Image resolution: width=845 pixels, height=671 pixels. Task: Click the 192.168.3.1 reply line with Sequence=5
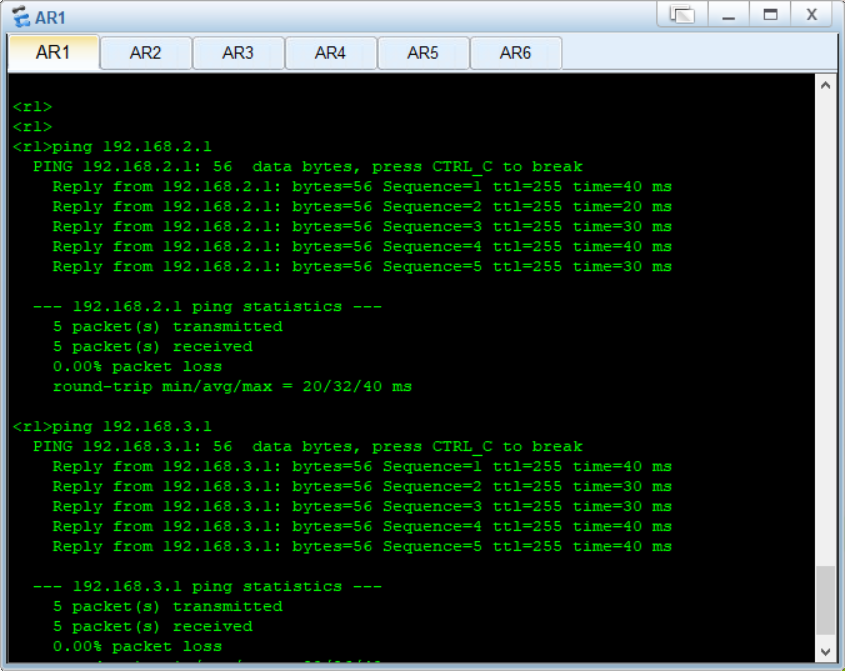coord(362,546)
